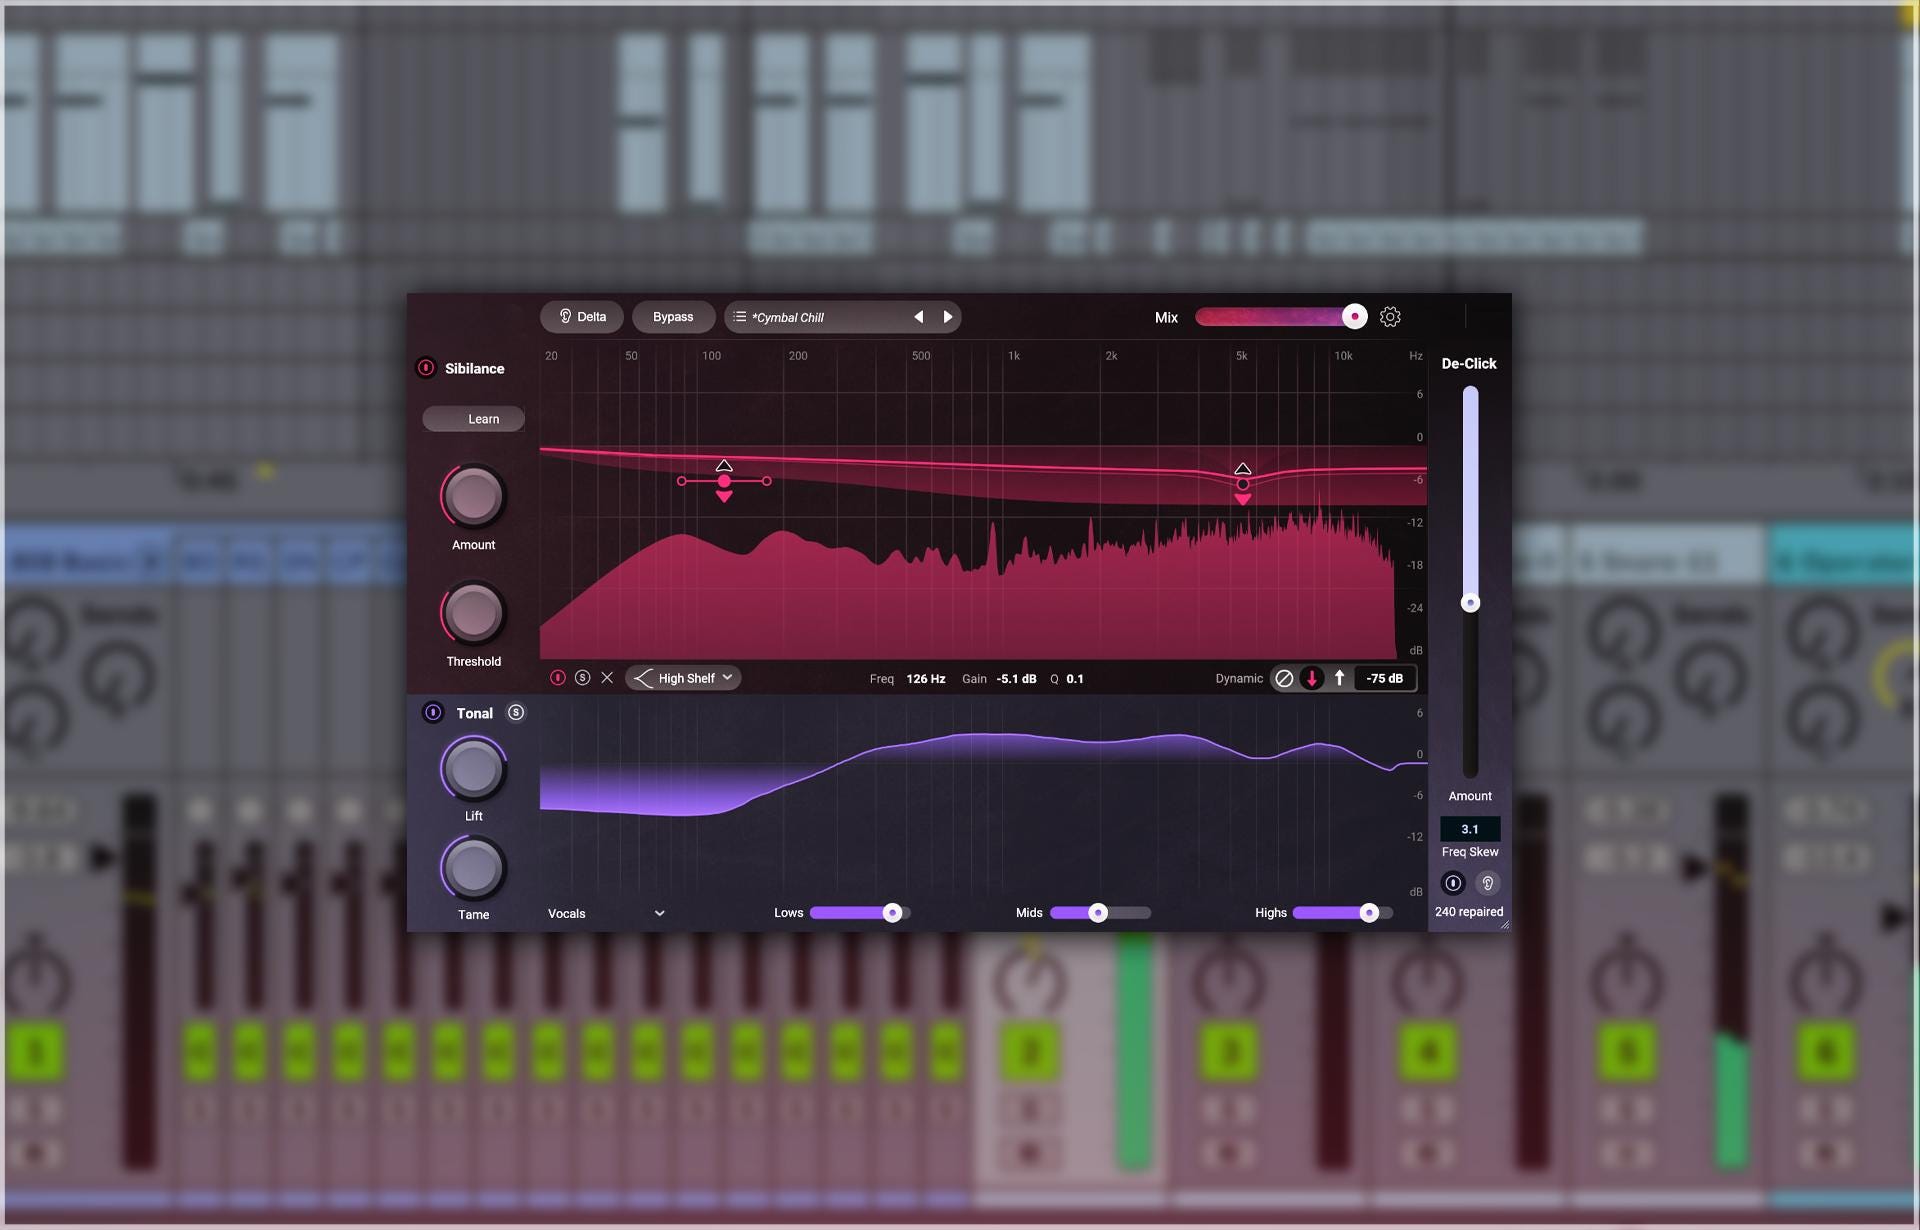Click the Threshold knob

[473, 613]
